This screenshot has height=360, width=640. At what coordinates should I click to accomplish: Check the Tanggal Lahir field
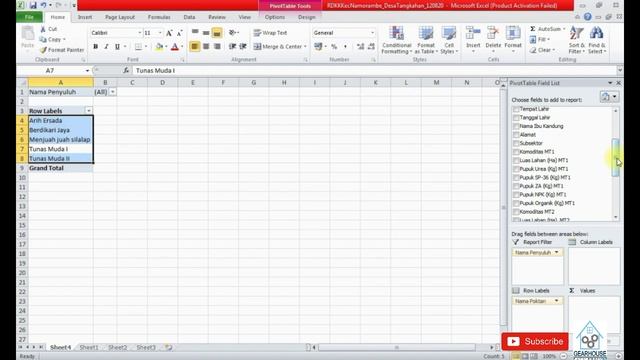coord(516,118)
